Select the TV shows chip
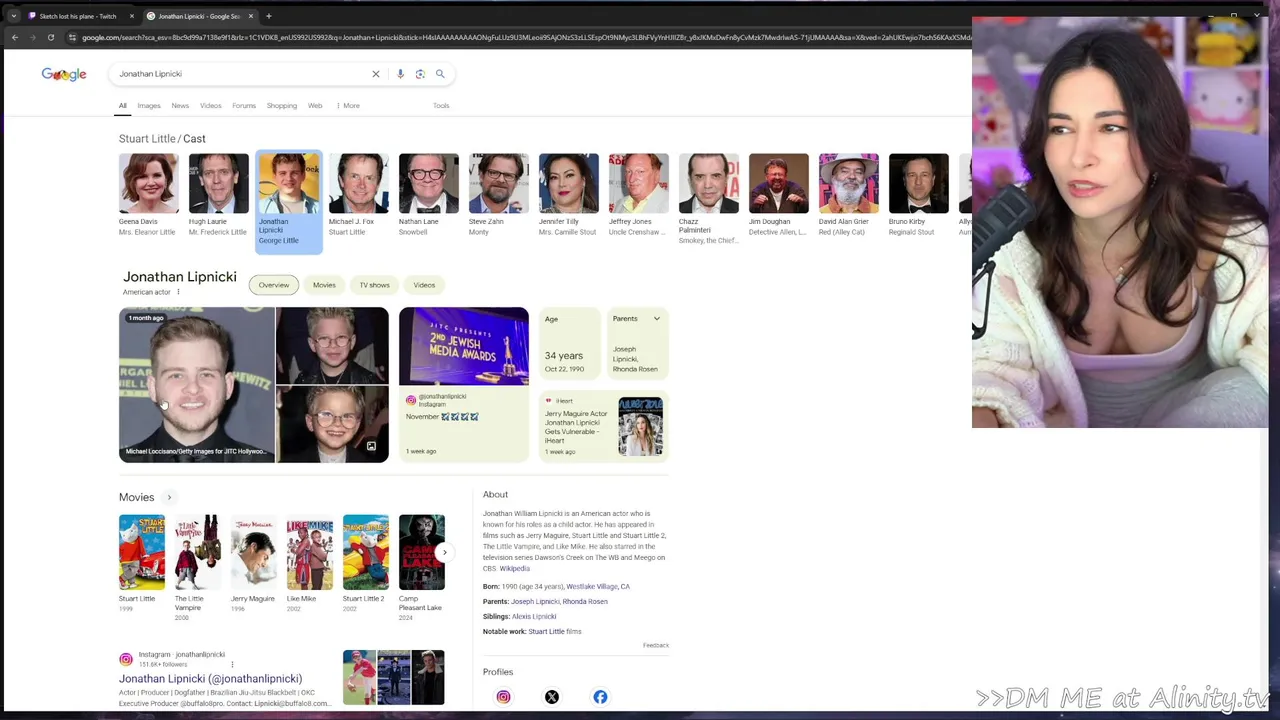The width and height of the screenshot is (1280, 720). pos(375,285)
